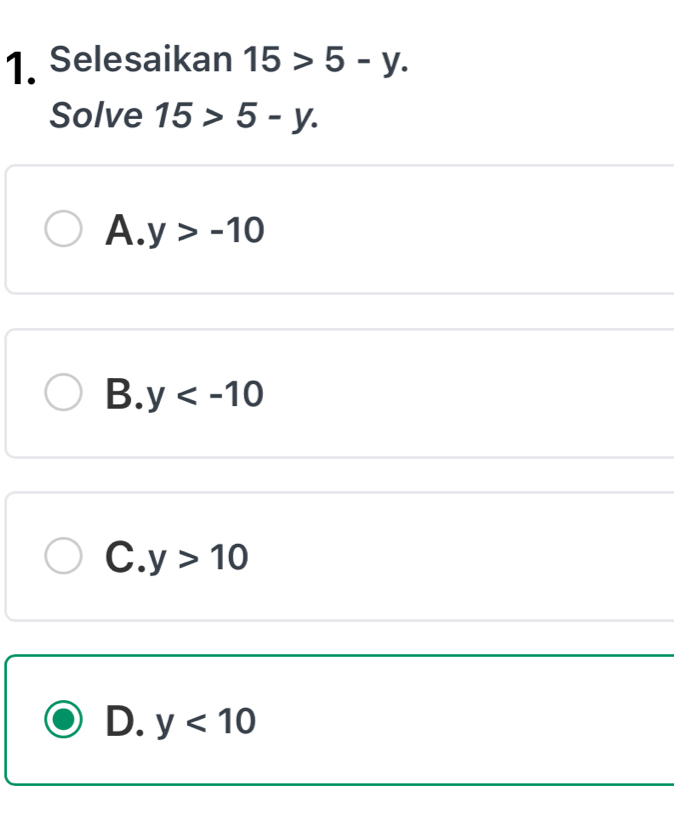Click the answer text "y < -10"
This screenshot has height=813, width=674.
click(x=206, y=395)
